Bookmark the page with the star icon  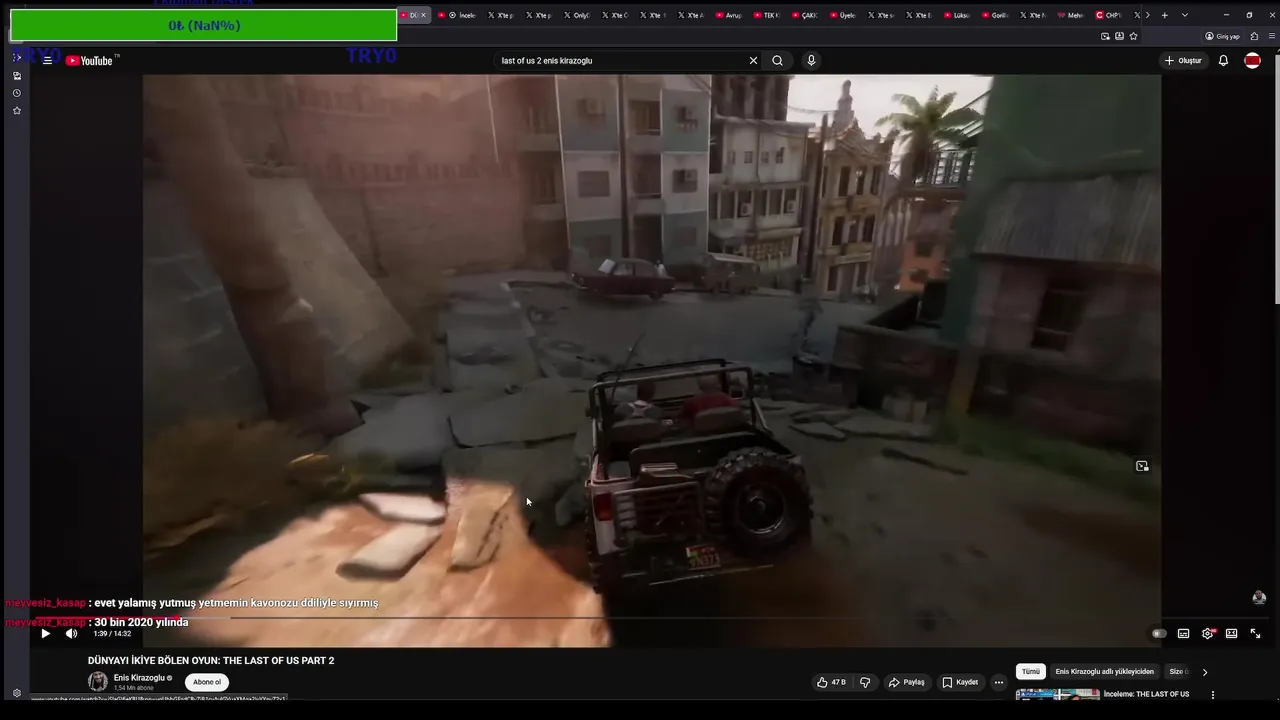tap(1133, 36)
